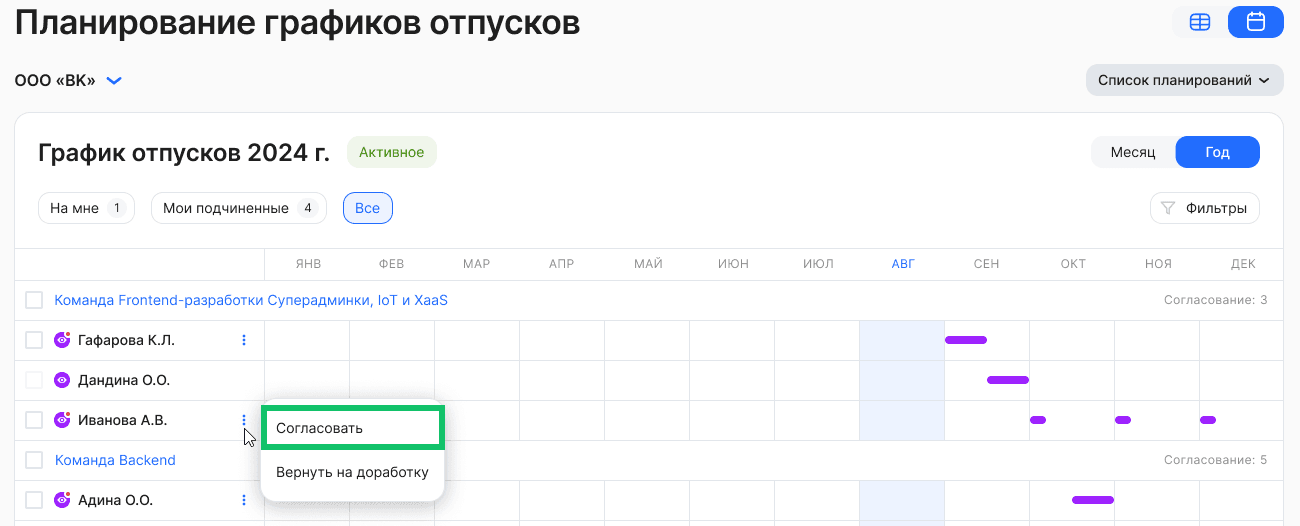
Task: Click eye status icon for Дандина О.О.
Action: (x=62, y=380)
